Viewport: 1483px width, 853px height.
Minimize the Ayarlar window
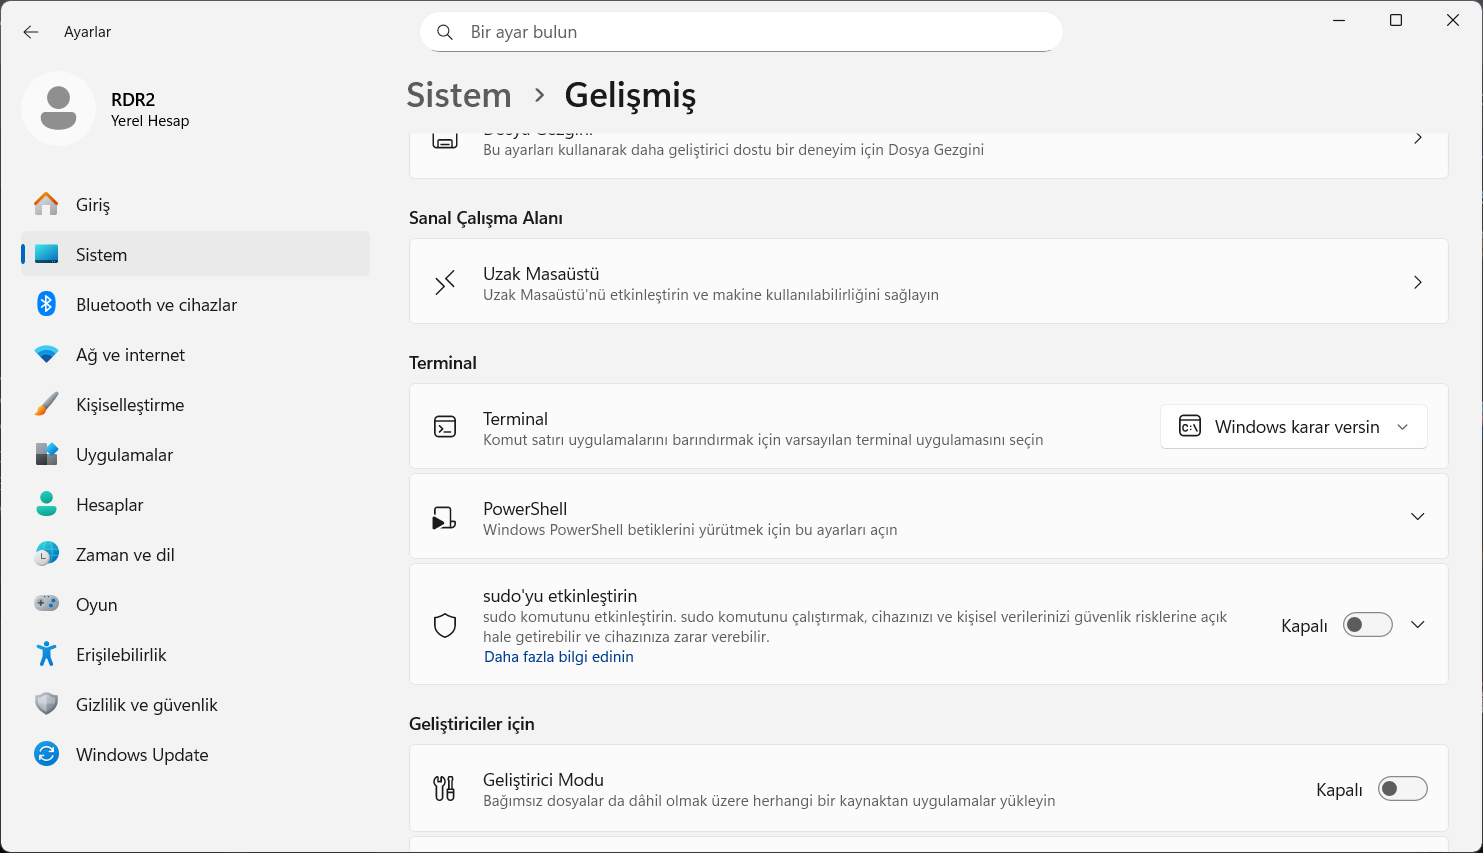pos(1339,20)
